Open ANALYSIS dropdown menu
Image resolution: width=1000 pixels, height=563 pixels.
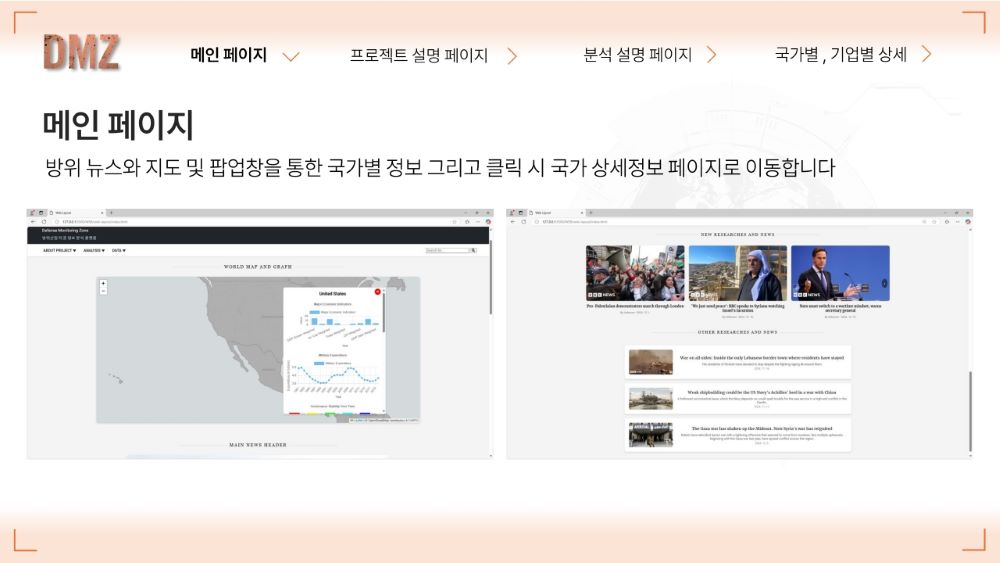pos(94,251)
